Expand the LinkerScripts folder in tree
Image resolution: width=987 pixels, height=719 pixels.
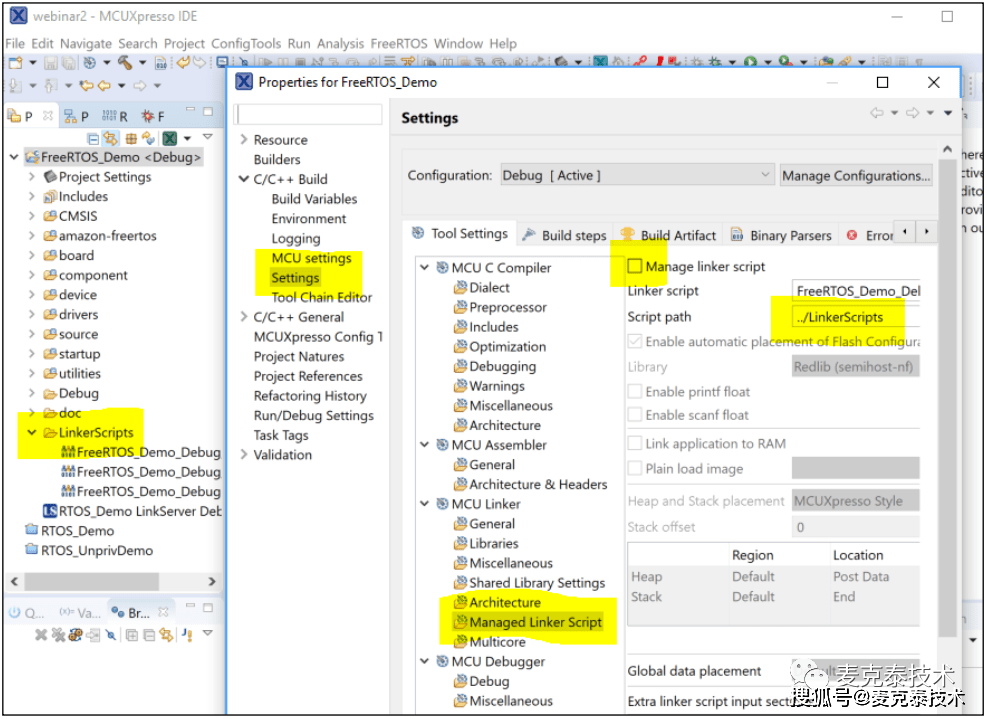(x=32, y=433)
